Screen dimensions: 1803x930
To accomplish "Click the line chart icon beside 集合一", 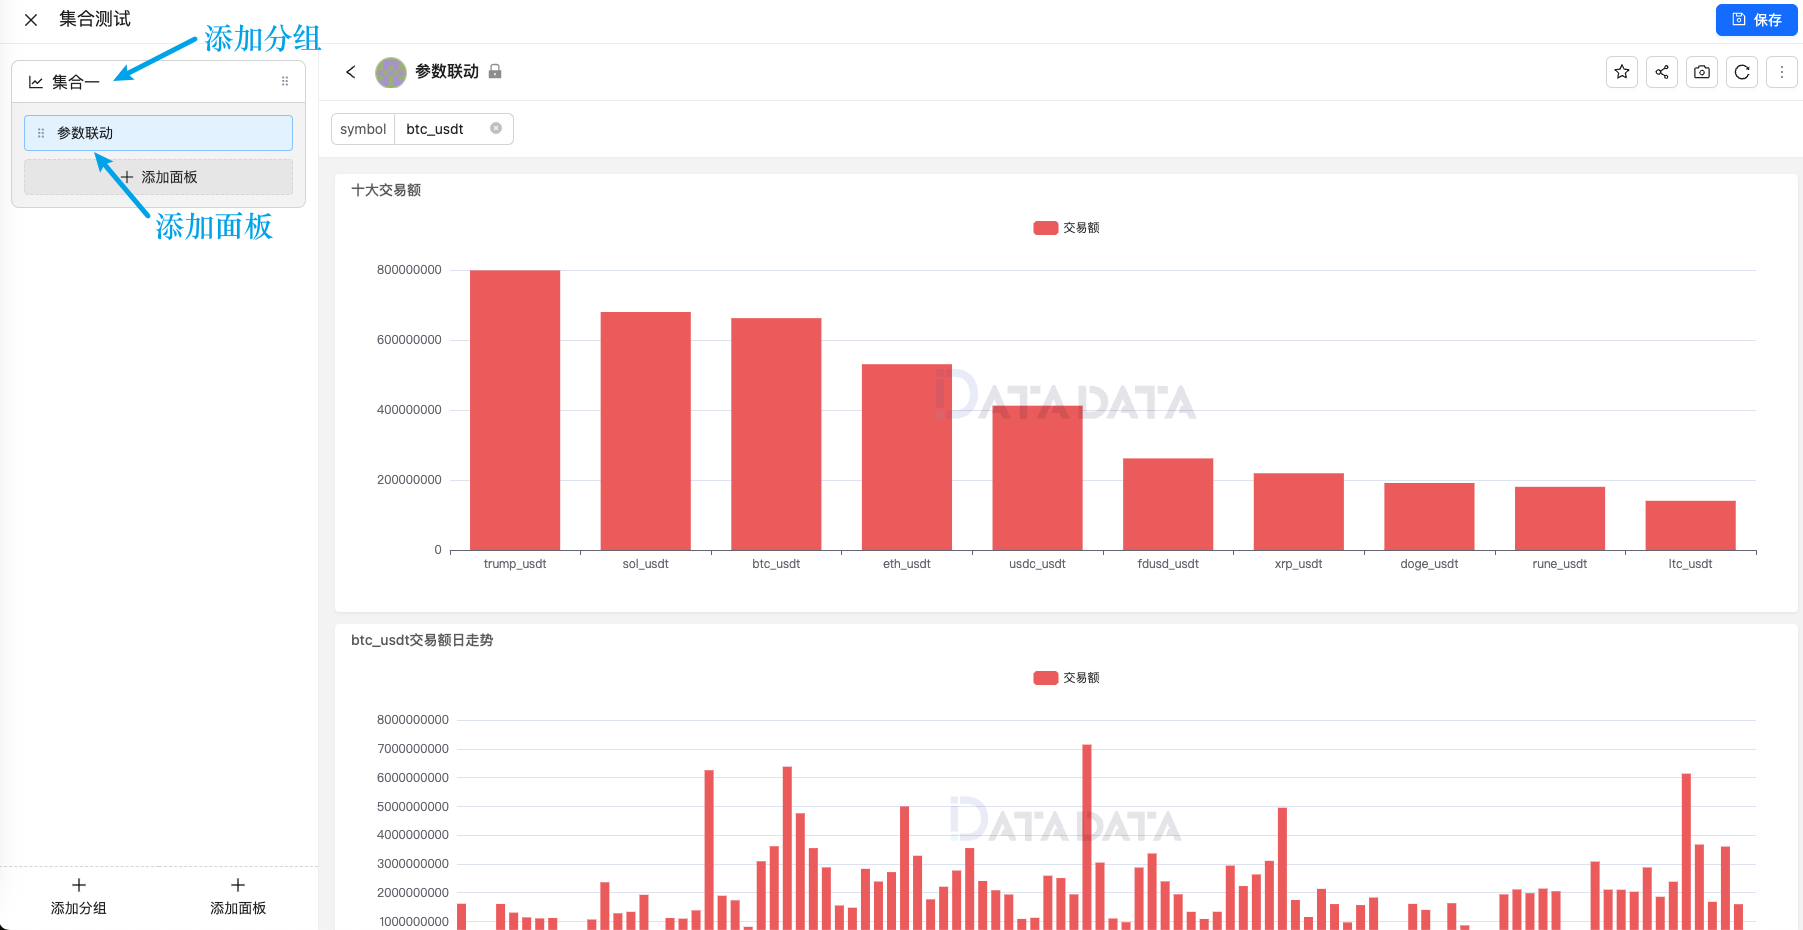I will (x=36, y=82).
